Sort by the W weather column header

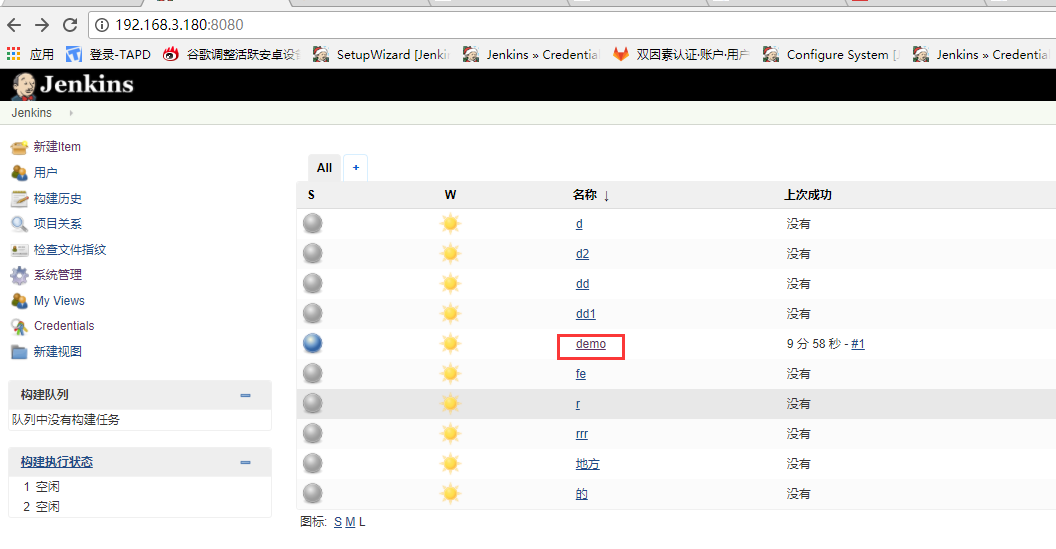451,195
